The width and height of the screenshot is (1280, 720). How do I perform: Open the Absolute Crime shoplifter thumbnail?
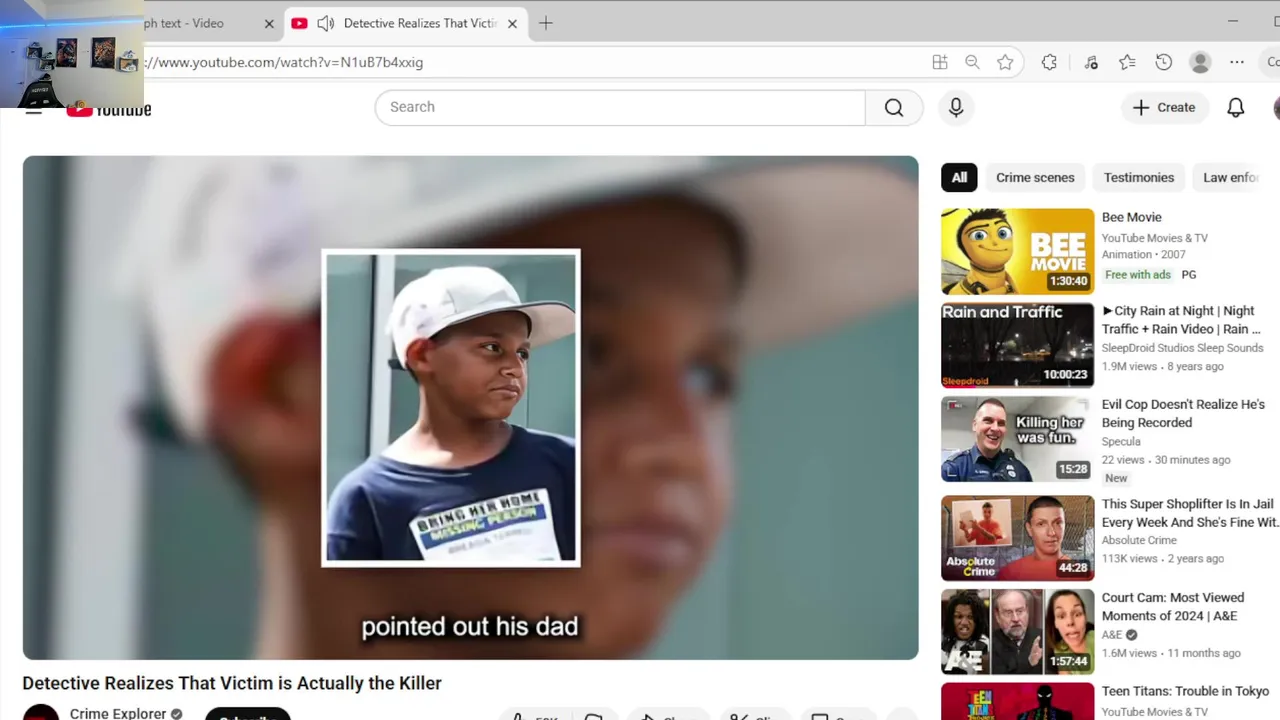[x=1018, y=538]
